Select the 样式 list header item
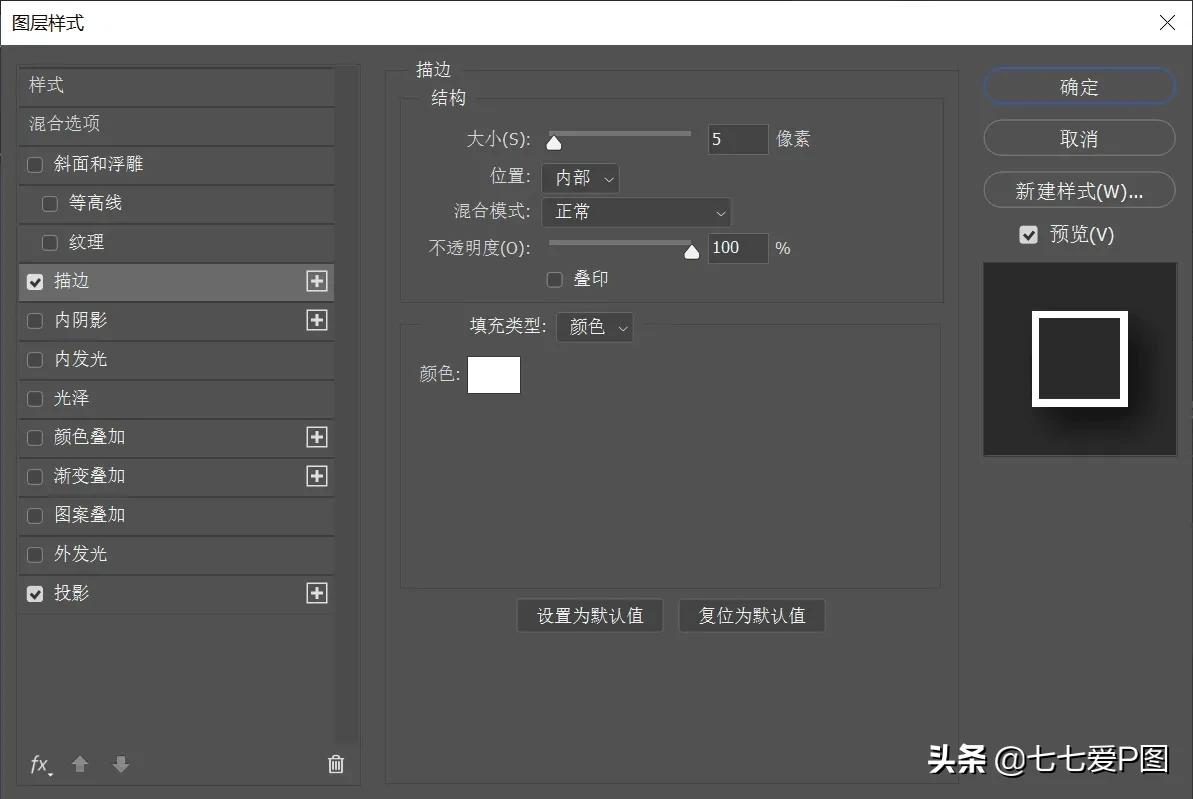The image size is (1193, 799). 175,86
